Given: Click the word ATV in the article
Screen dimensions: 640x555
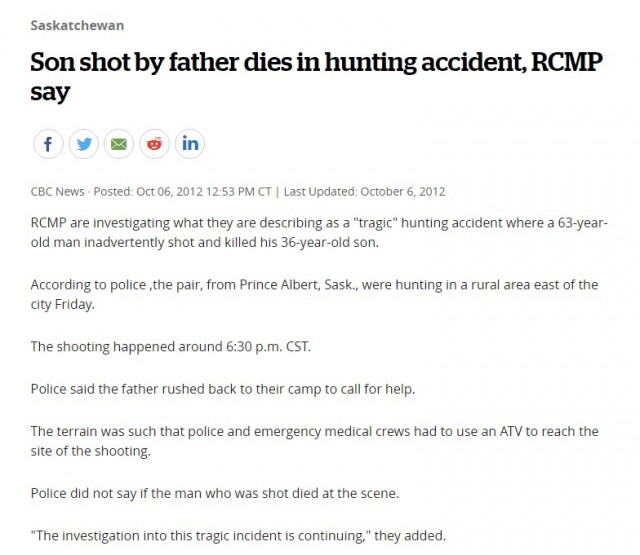Looking at the screenshot, I should click(511, 431).
